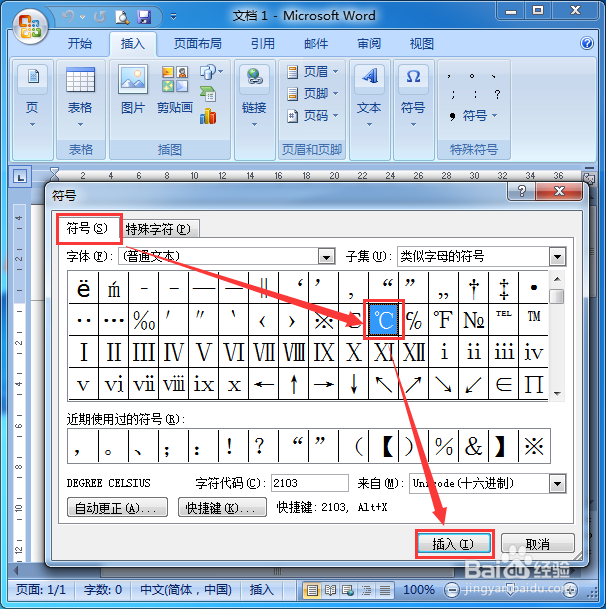Click the Office button logo

(x=30, y=26)
